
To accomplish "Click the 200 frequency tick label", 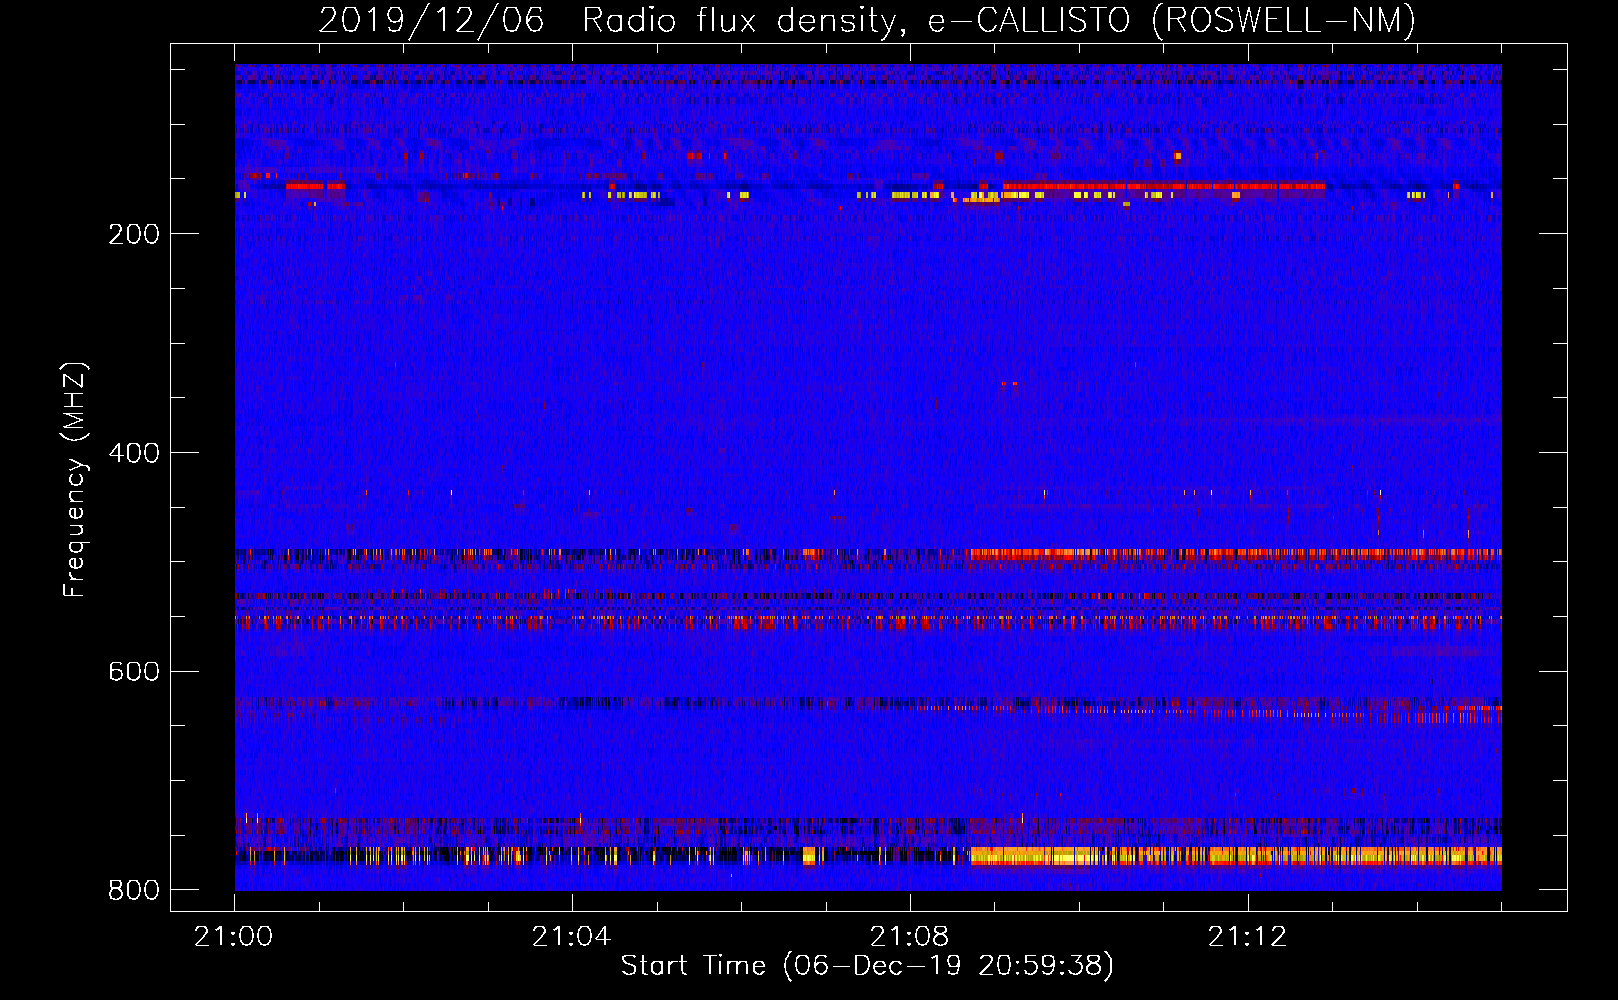I will (x=134, y=234).
